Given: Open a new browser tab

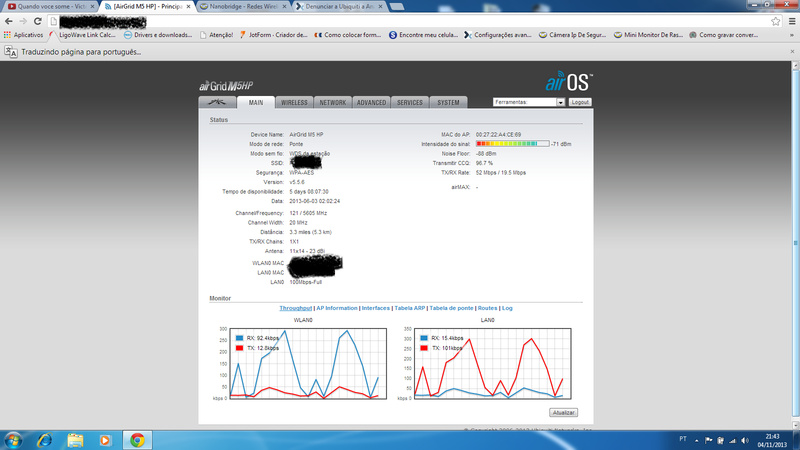Looking at the screenshot, I should point(397,7).
